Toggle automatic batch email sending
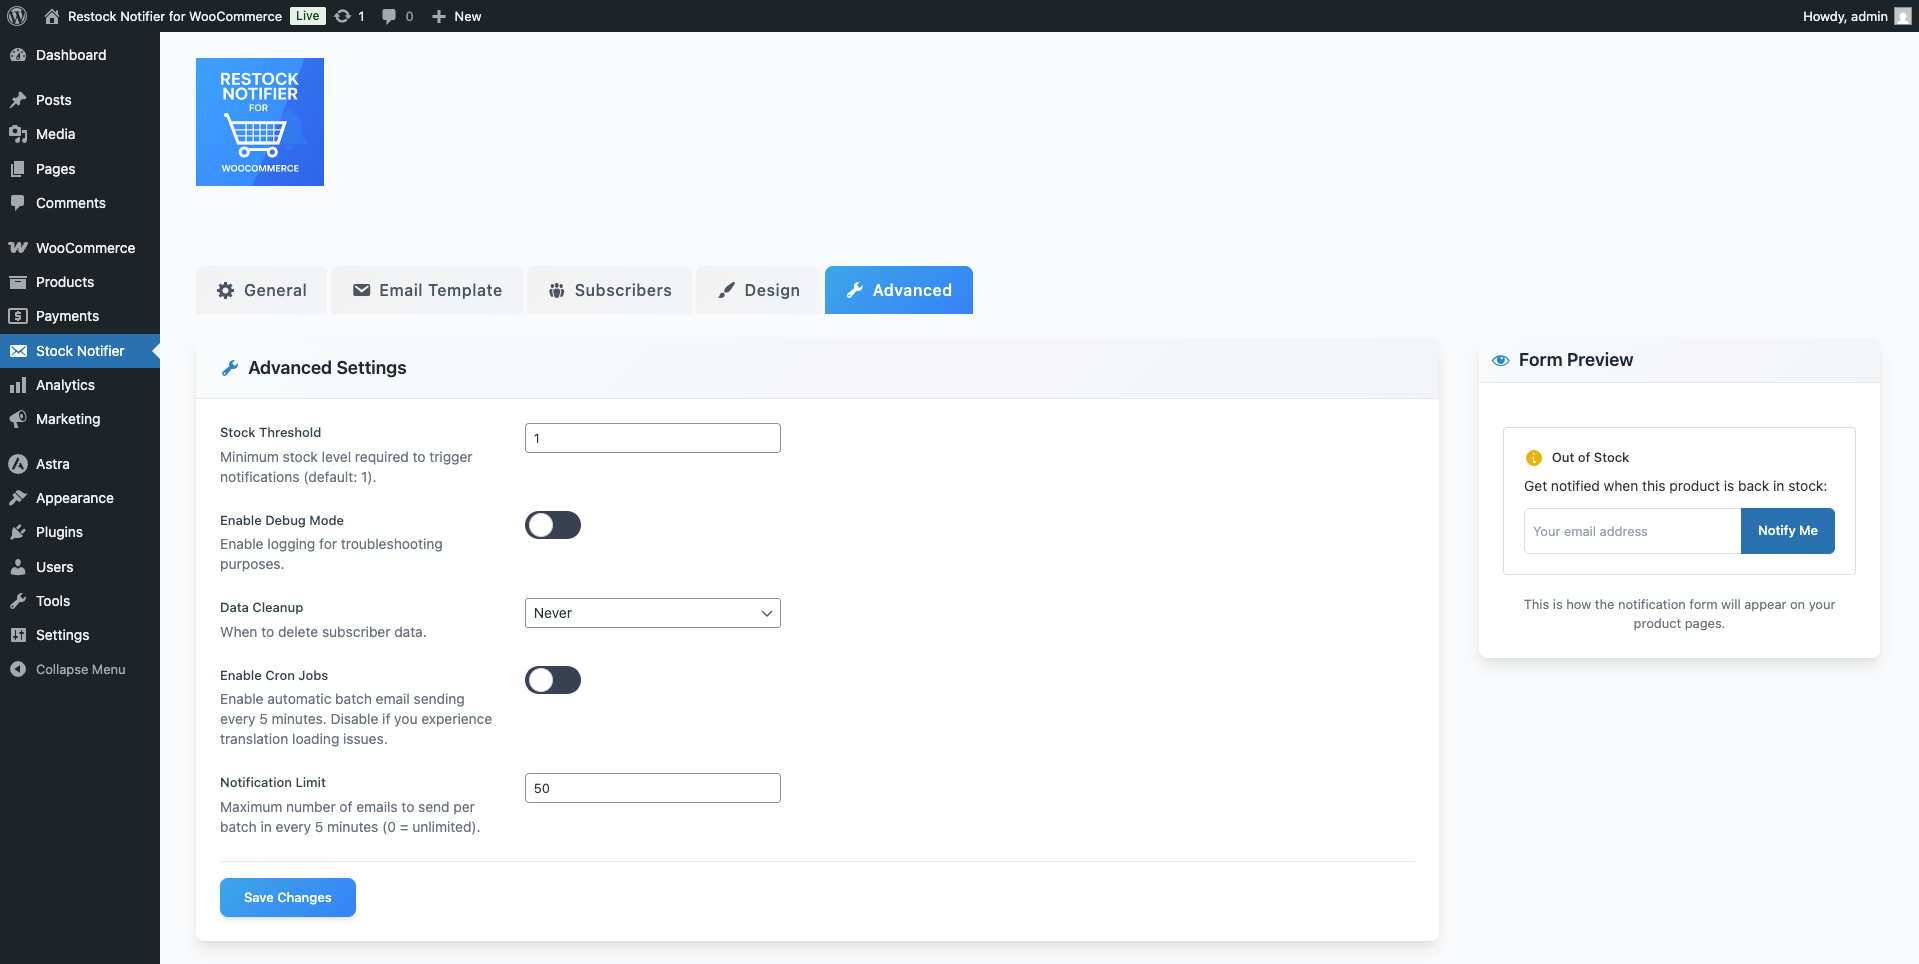The width and height of the screenshot is (1919, 964). pyautogui.click(x=552, y=680)
